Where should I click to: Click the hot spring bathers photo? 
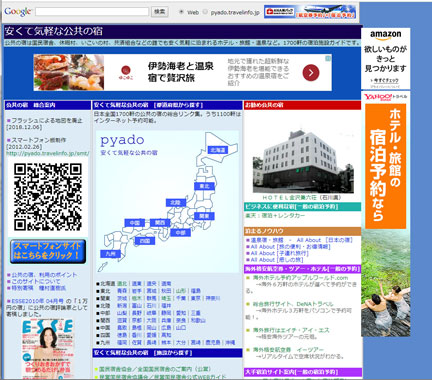pos(386,283)
